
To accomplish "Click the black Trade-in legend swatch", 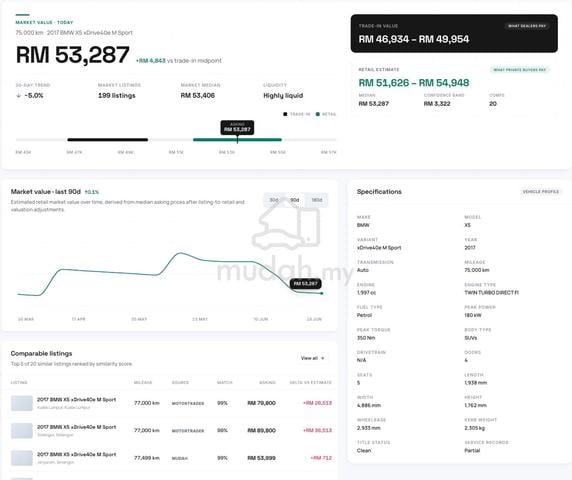I will [285, 114].
